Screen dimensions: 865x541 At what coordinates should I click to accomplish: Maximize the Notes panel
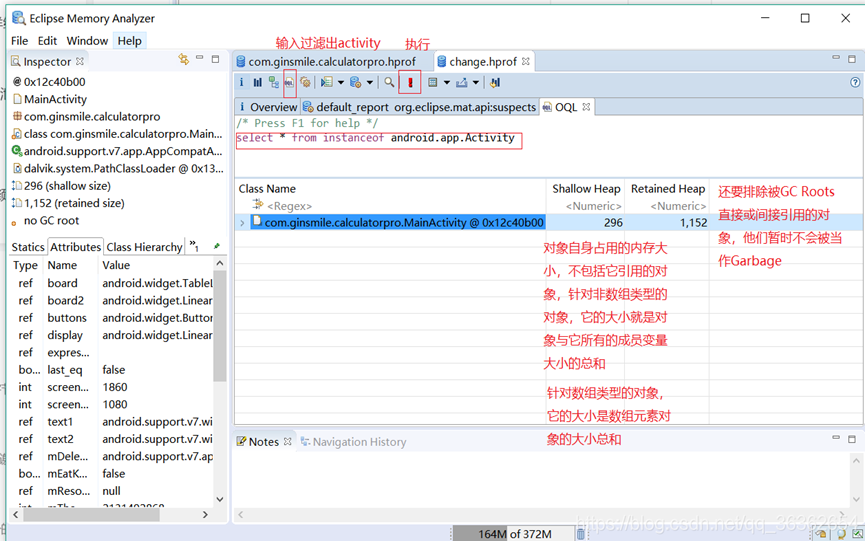852,439
